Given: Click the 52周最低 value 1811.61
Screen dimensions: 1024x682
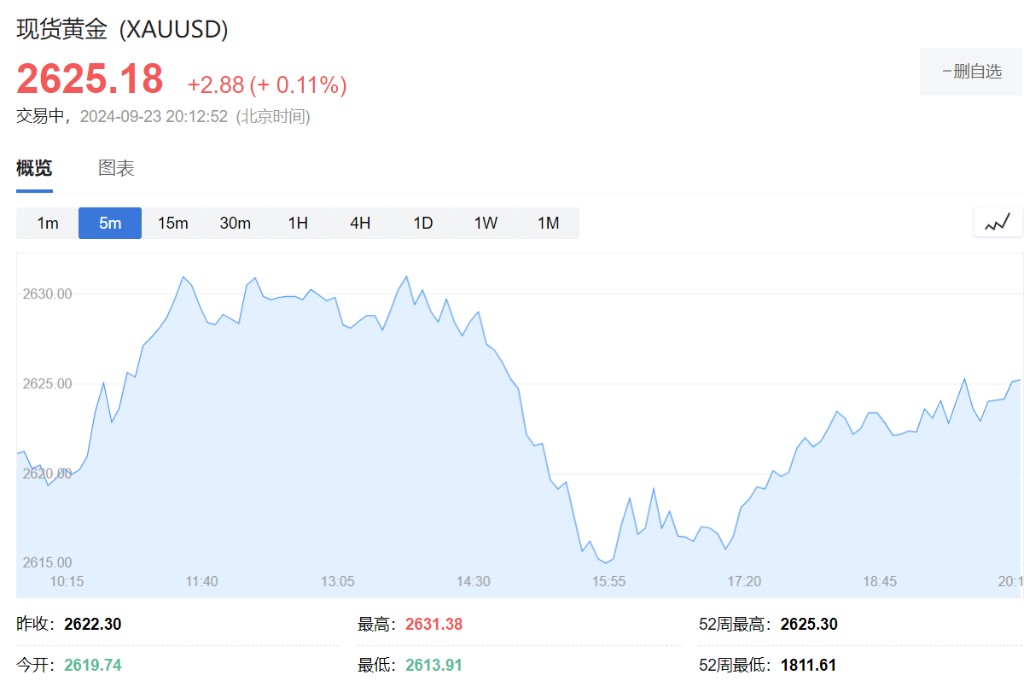Looking at the screenshot, I should point(808,665).
